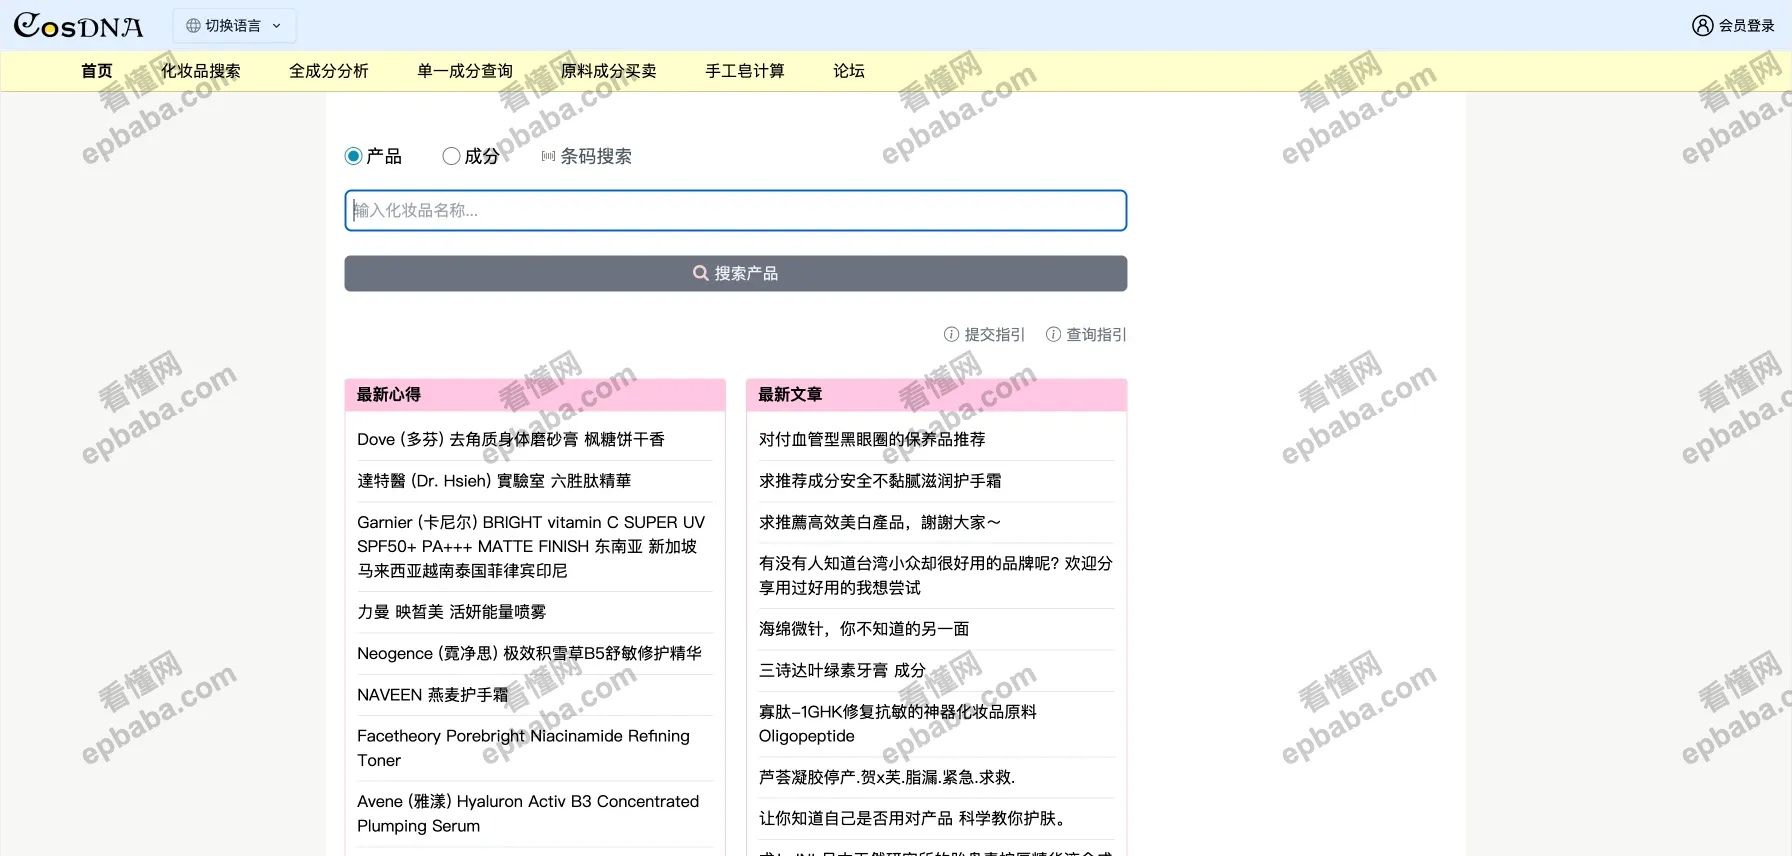Focus the cosmetic name search field
1792x856 pixels.
[x=736, y=211]
